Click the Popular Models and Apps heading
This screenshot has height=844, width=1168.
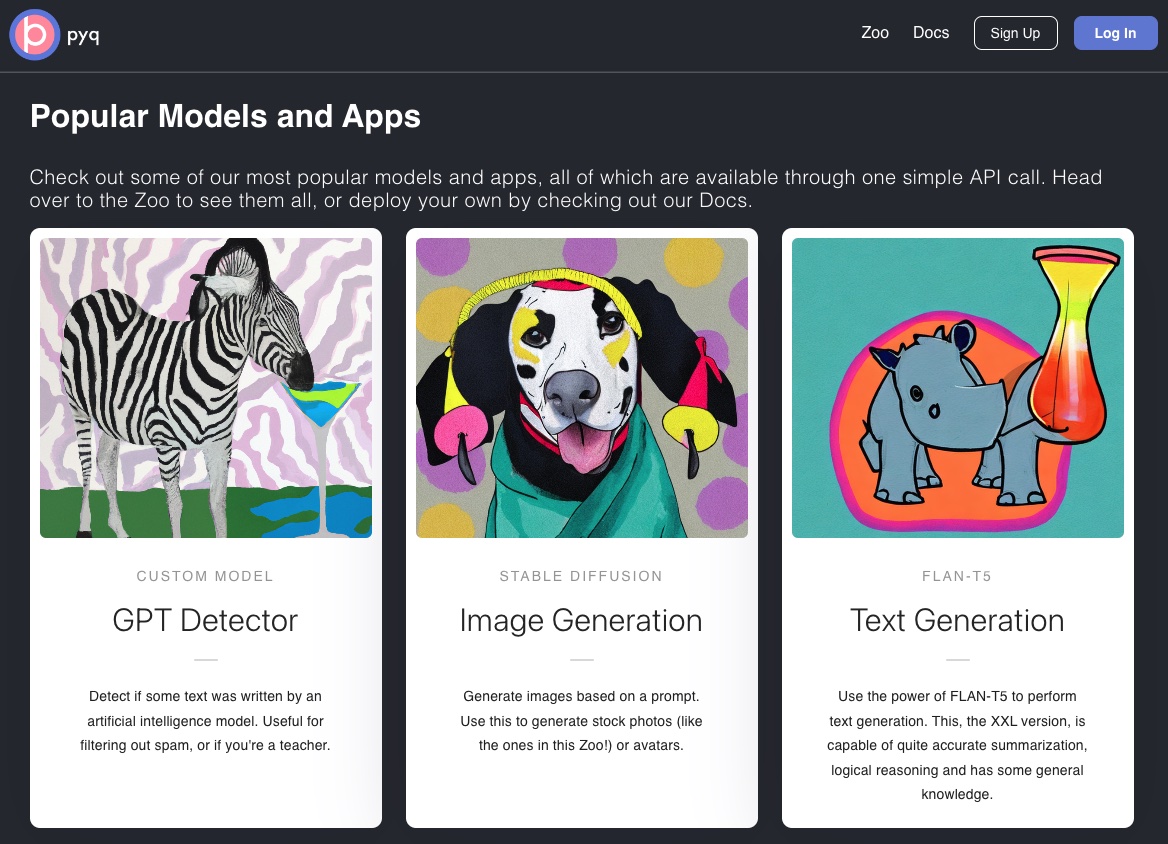pyautogui.click(x=225, y=116)
